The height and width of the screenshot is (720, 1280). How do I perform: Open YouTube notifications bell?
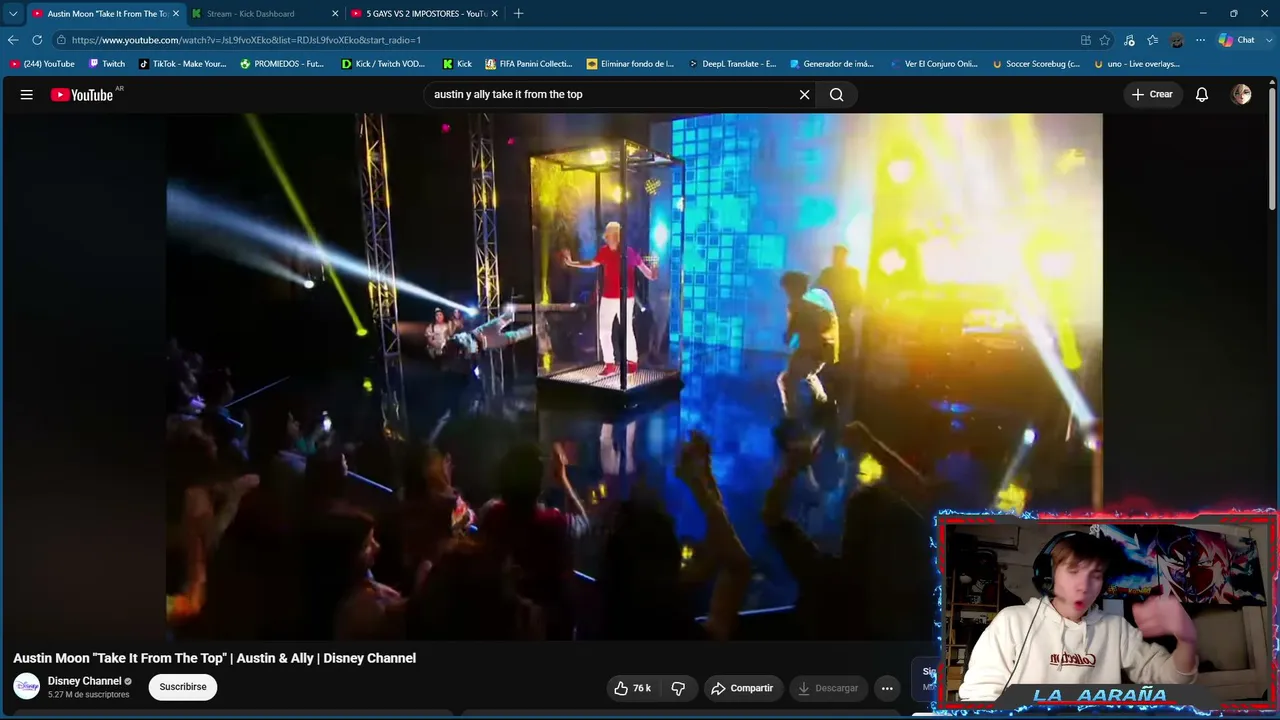pyautogui.click(x=1202, y=94)
